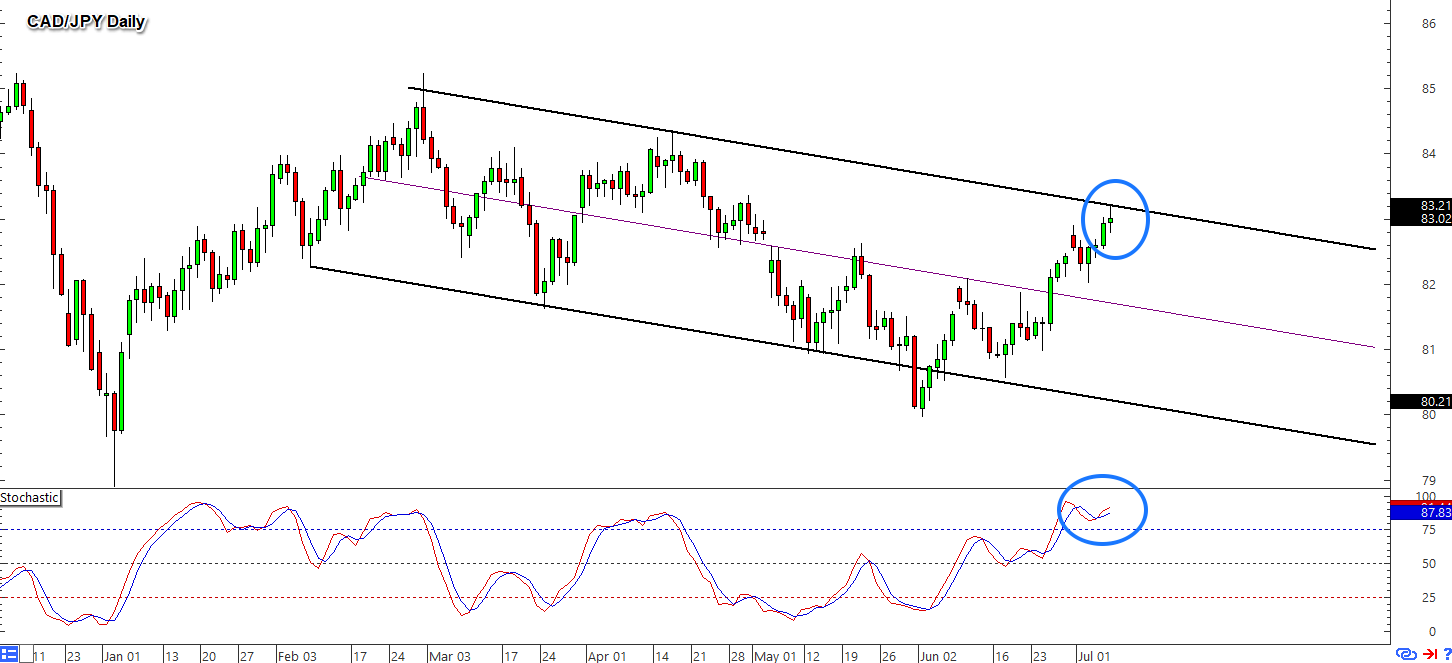This screenshot has height=663, width=1452.
Task: Click the 83.21 price label
Action: pyautogui.click(x=1436, y=205)
